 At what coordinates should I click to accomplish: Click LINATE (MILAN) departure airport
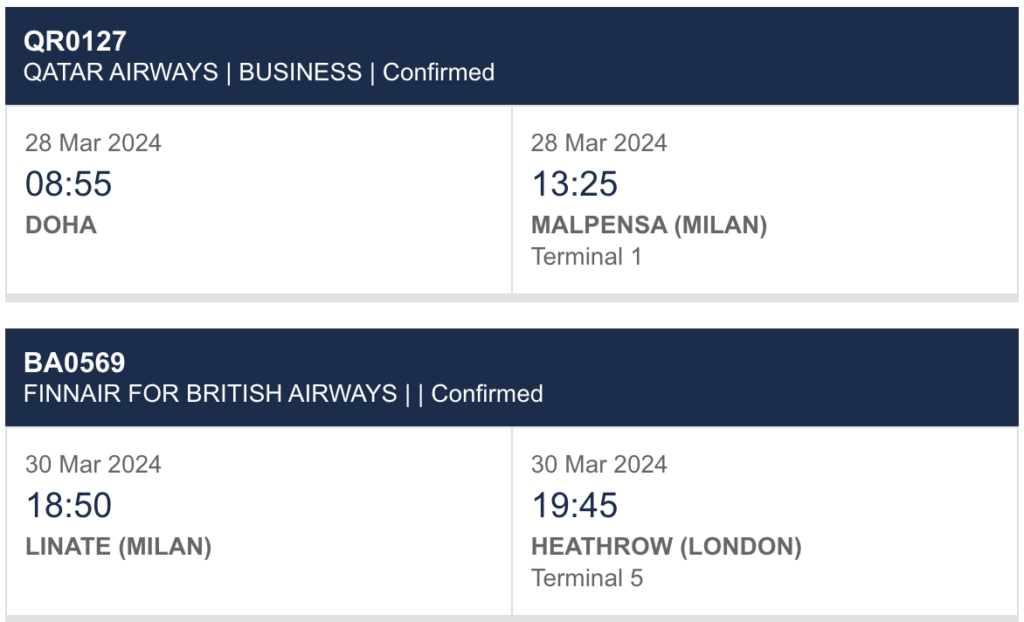(x=118, y=547)
